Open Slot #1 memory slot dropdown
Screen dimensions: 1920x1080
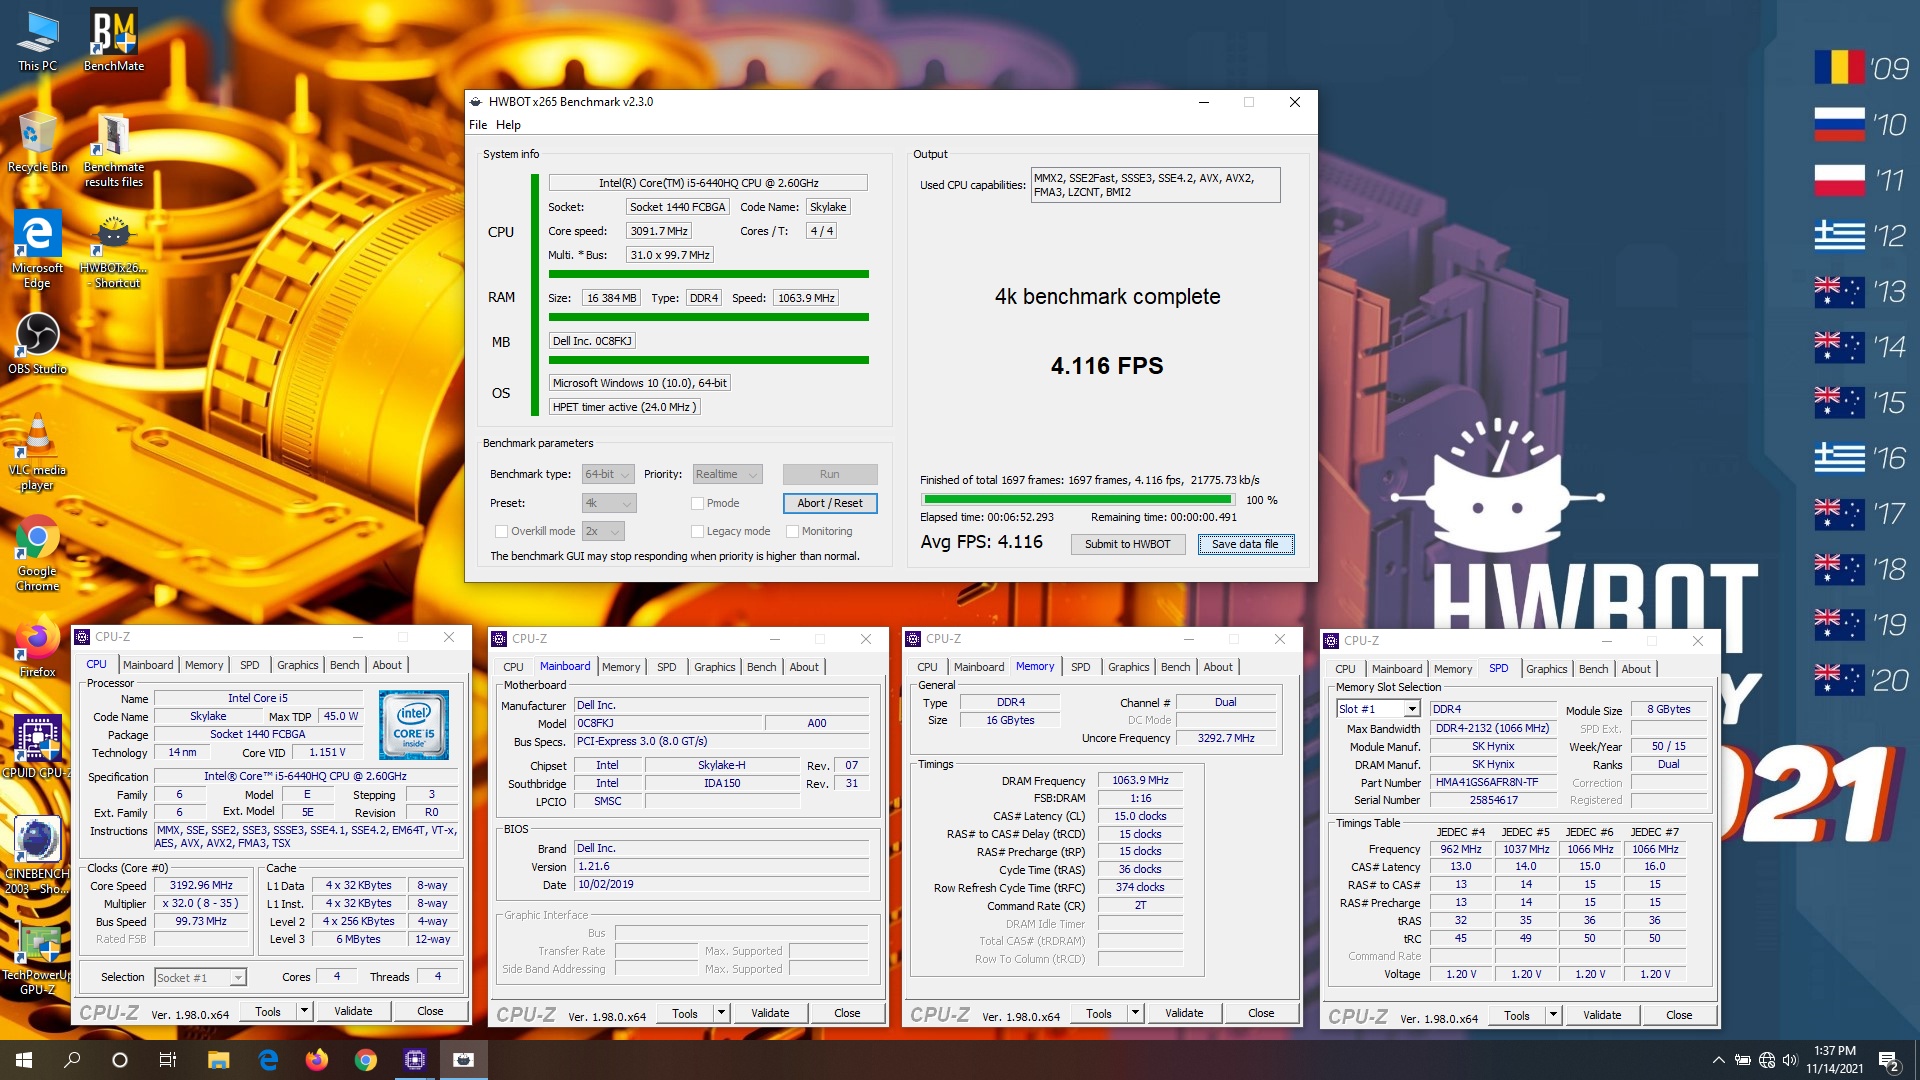pos(1378,709)
